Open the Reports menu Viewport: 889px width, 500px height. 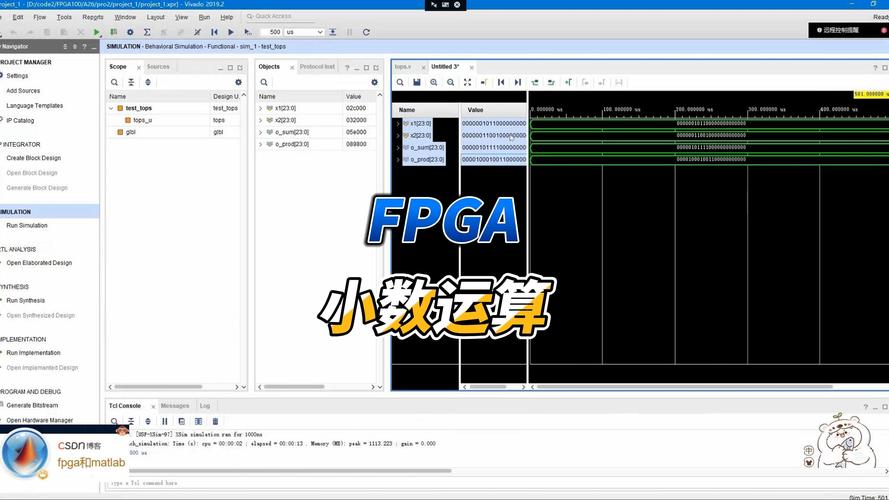pos(93,17)
